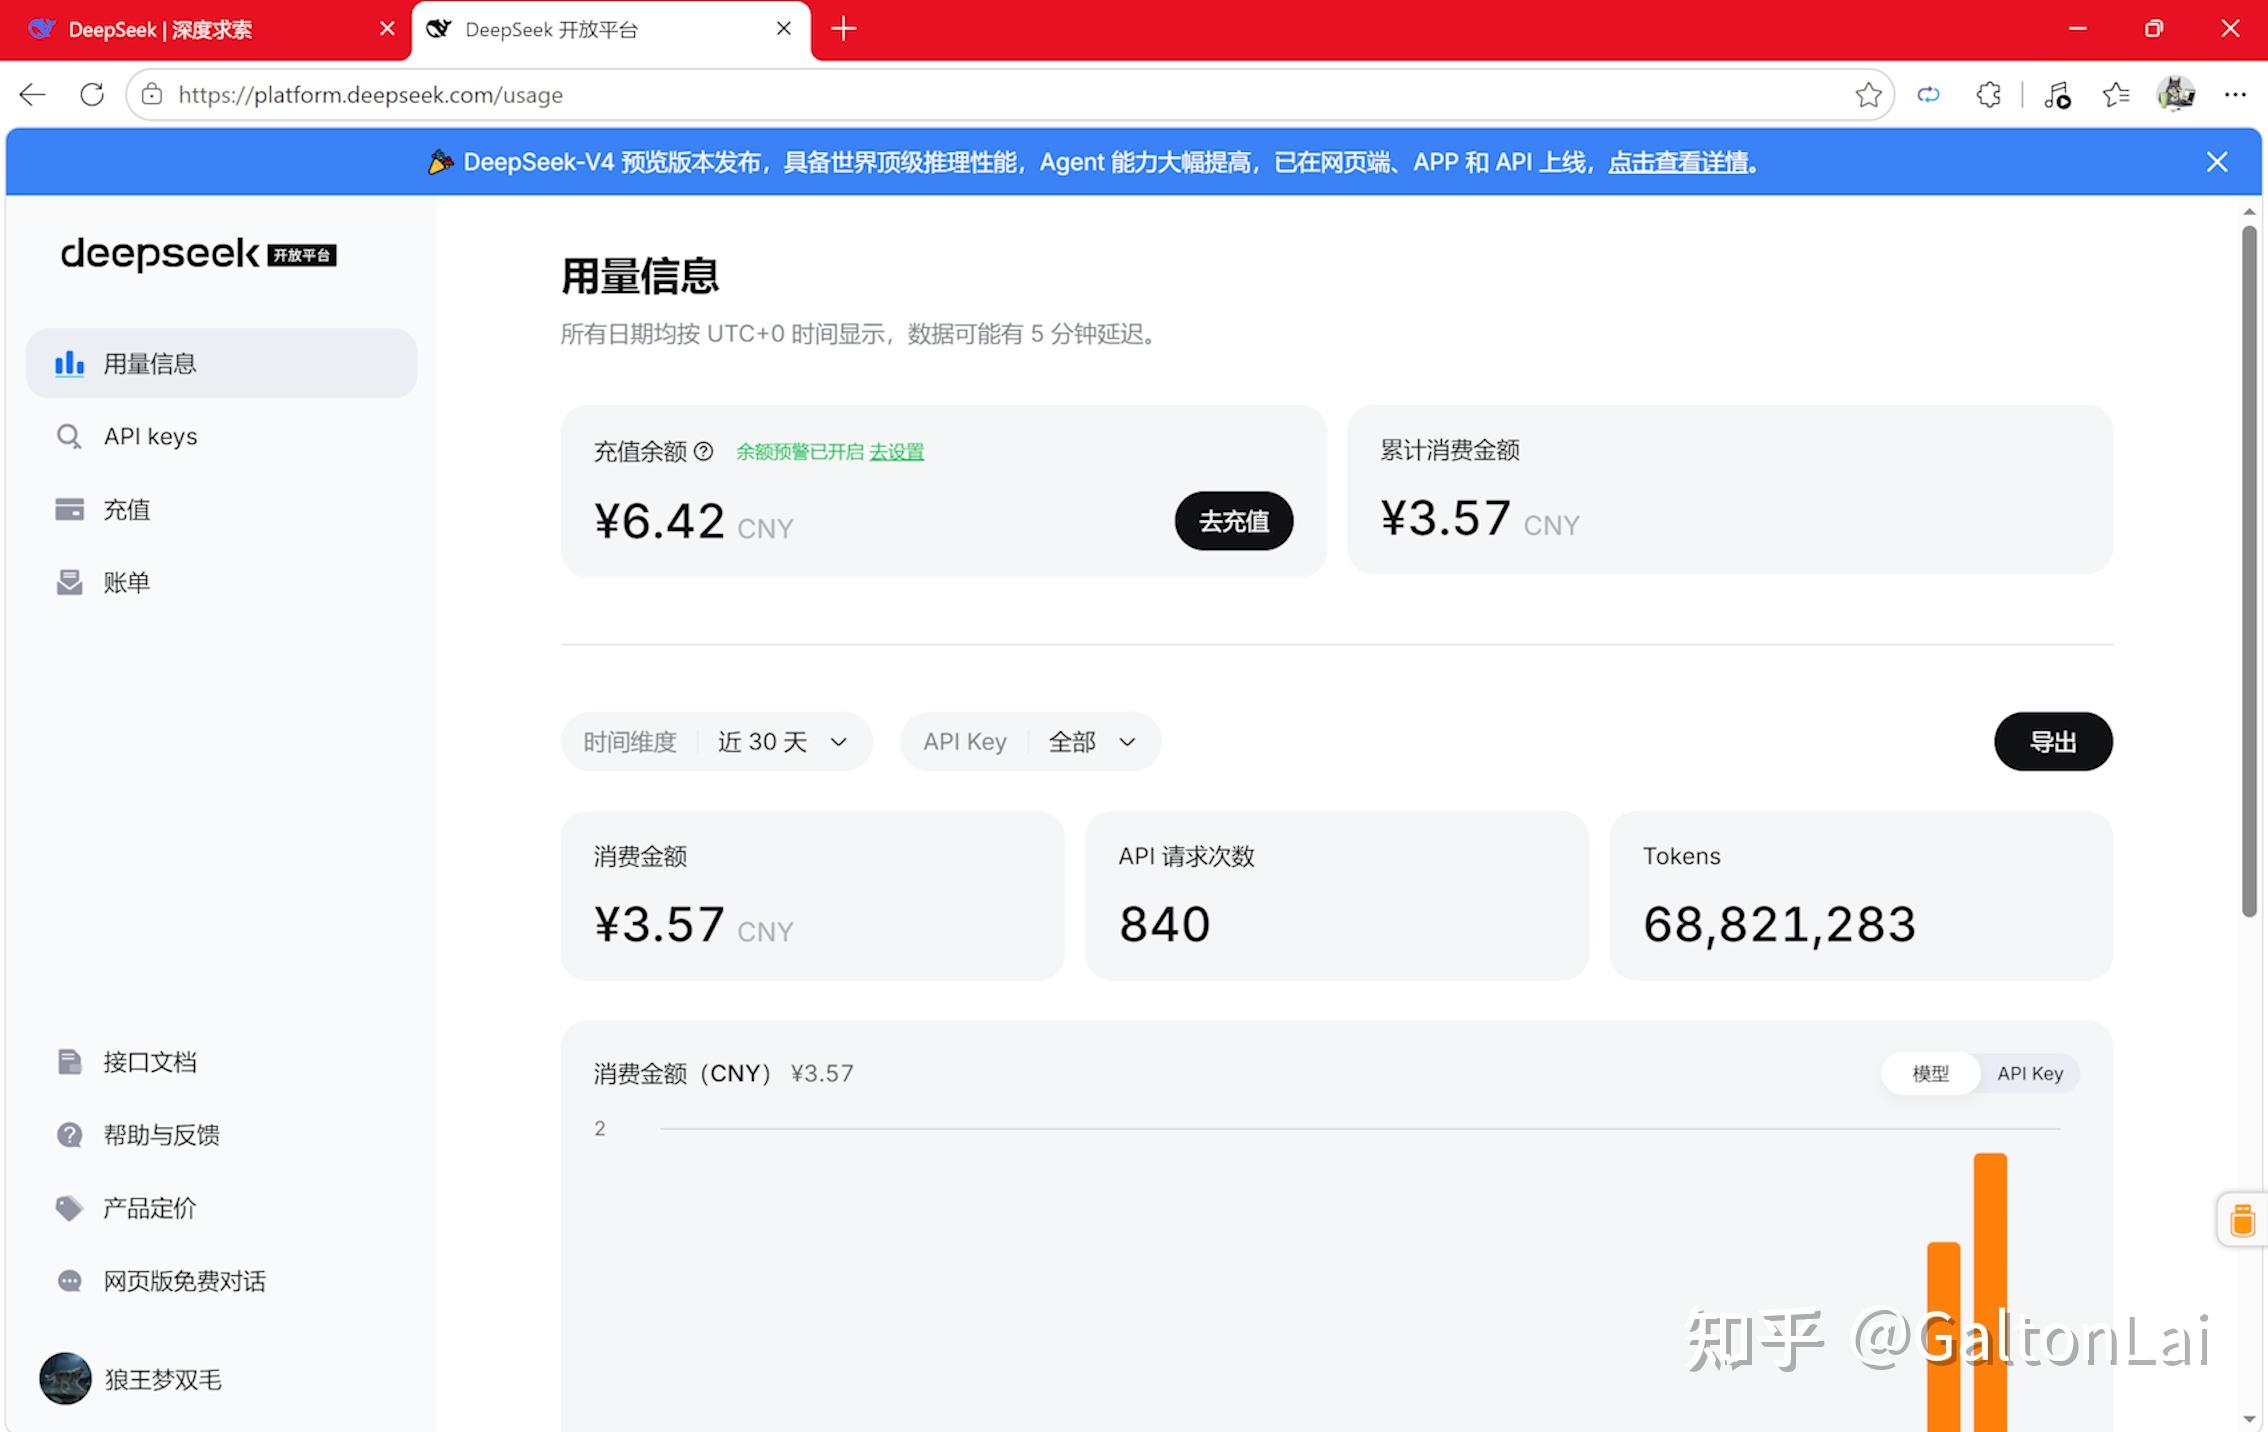This screenshot has width=2268, height=1432.
Task: Open the browser extensions puzzle icon
Action: [x=1988, y=95]
